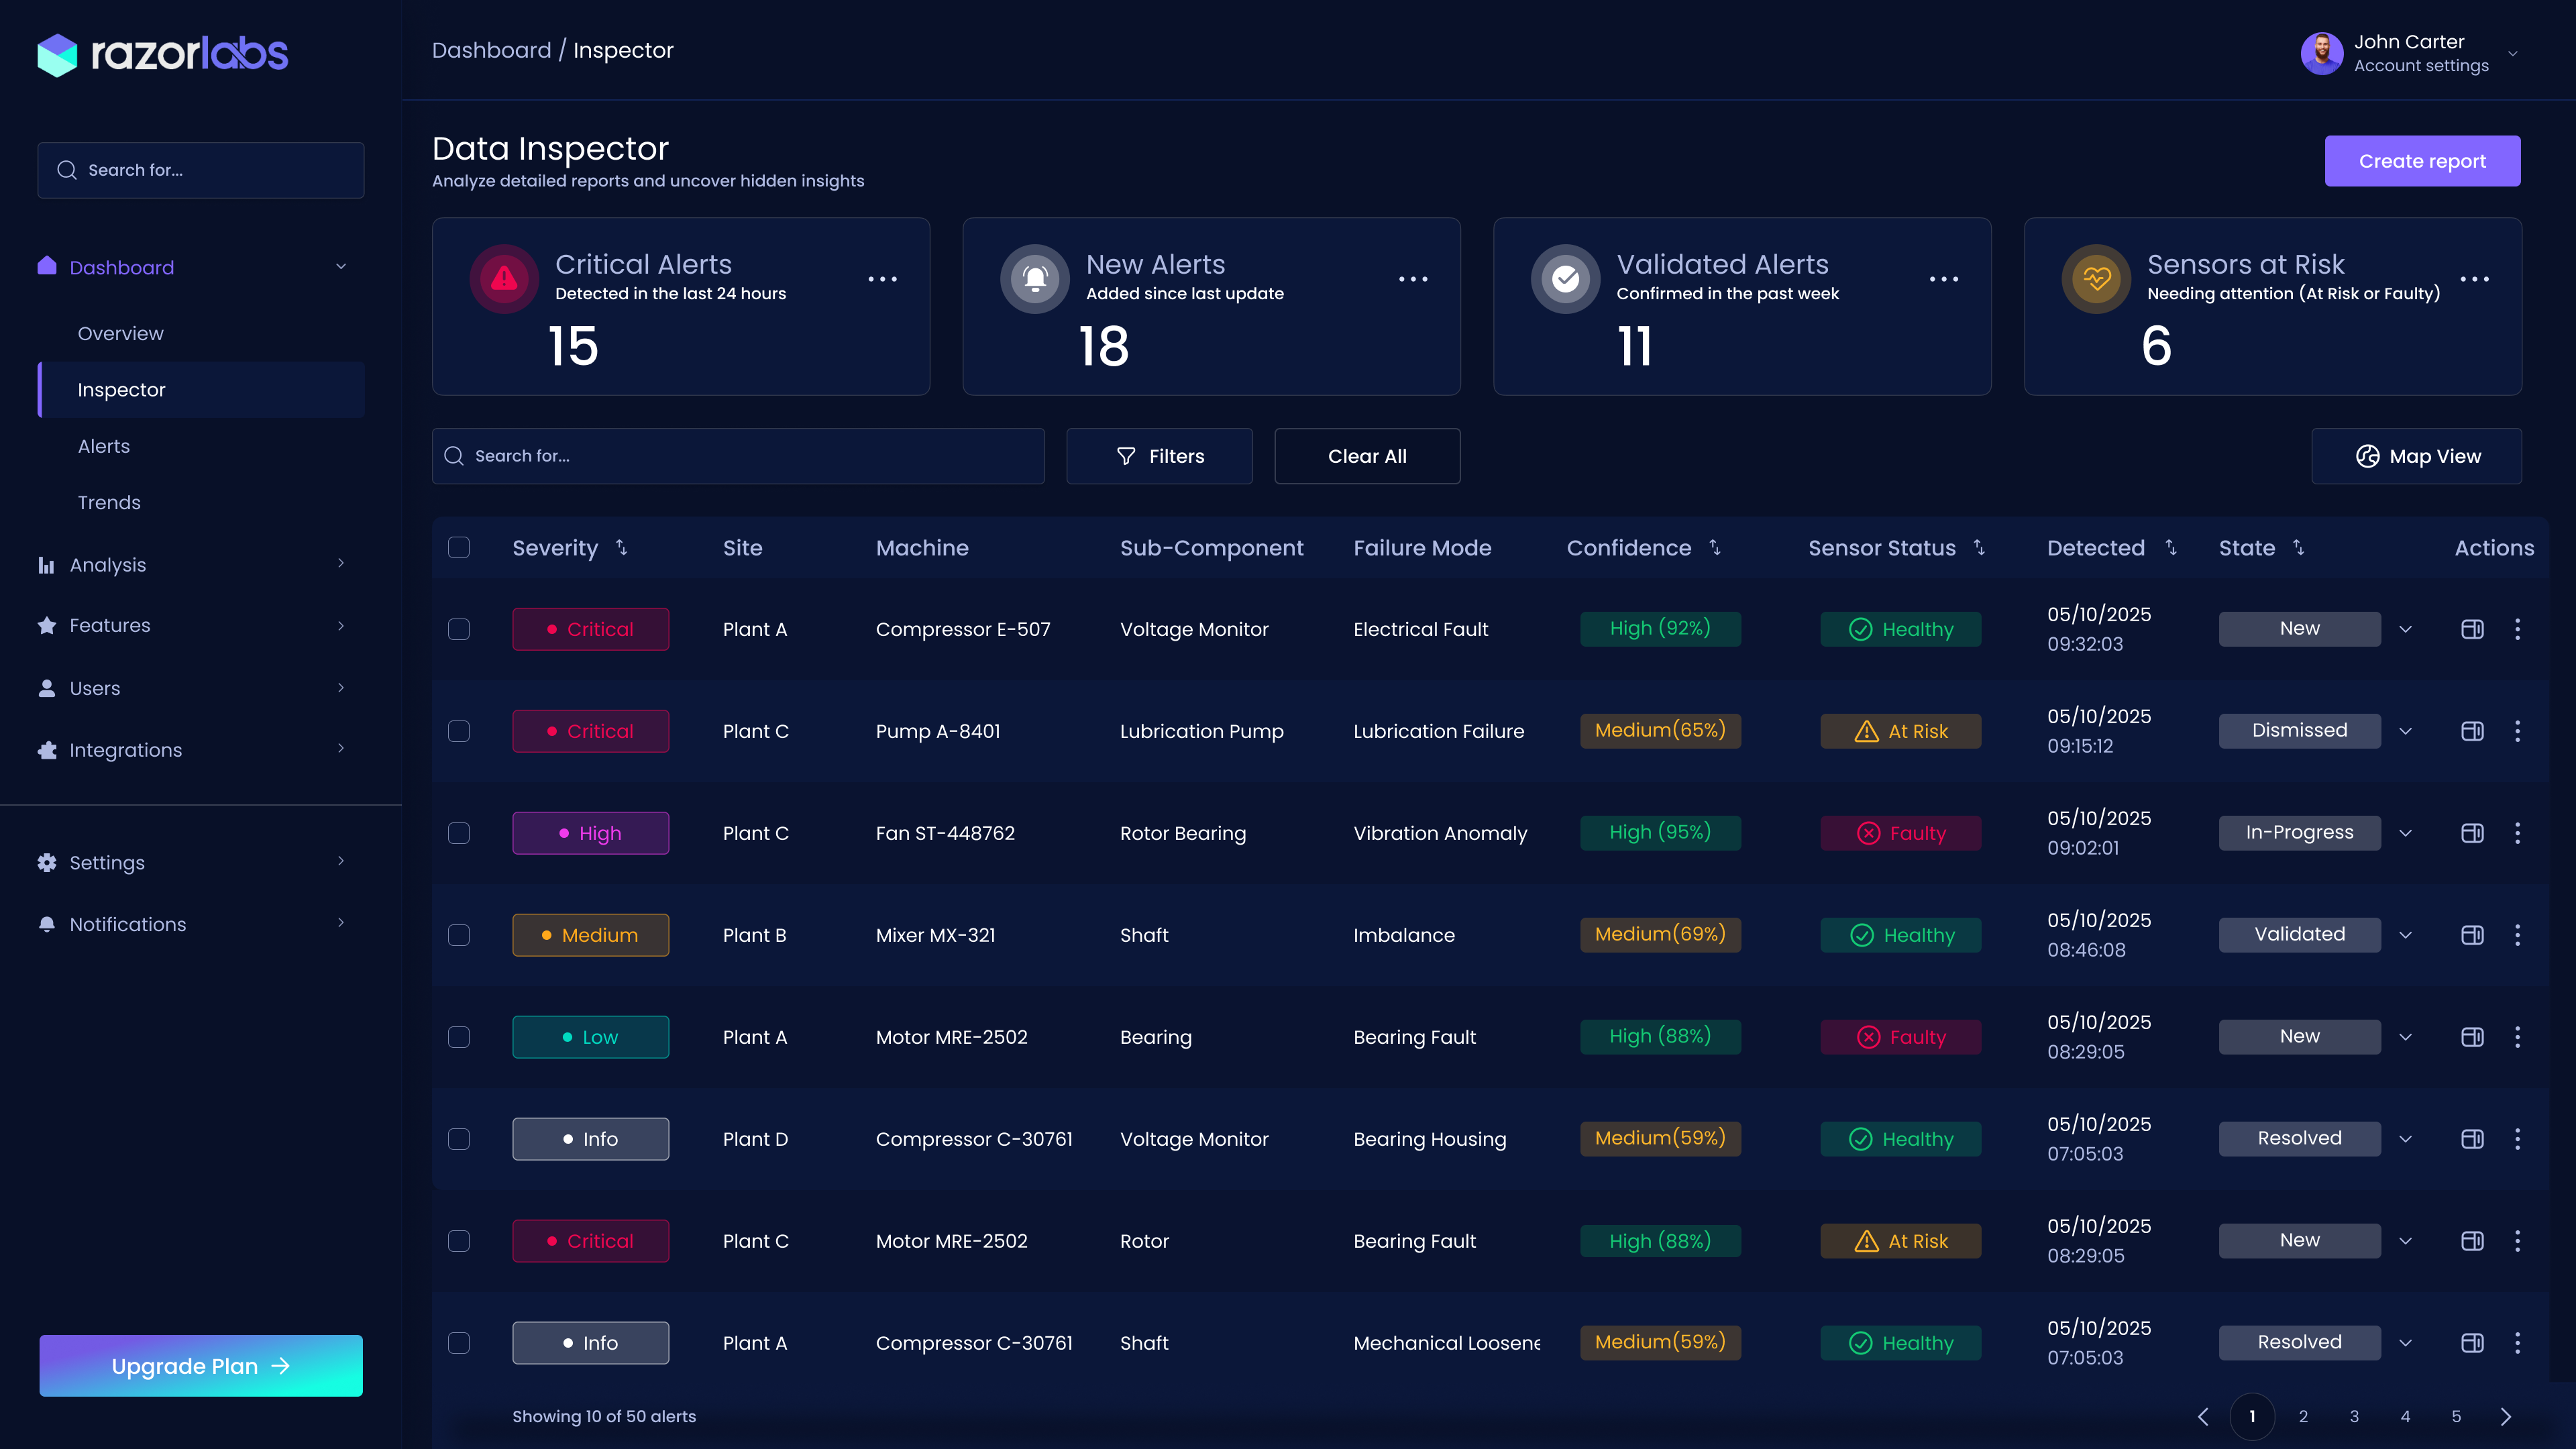
Task: Open Validated Alerts card options menu
Action: [1944, 279]
